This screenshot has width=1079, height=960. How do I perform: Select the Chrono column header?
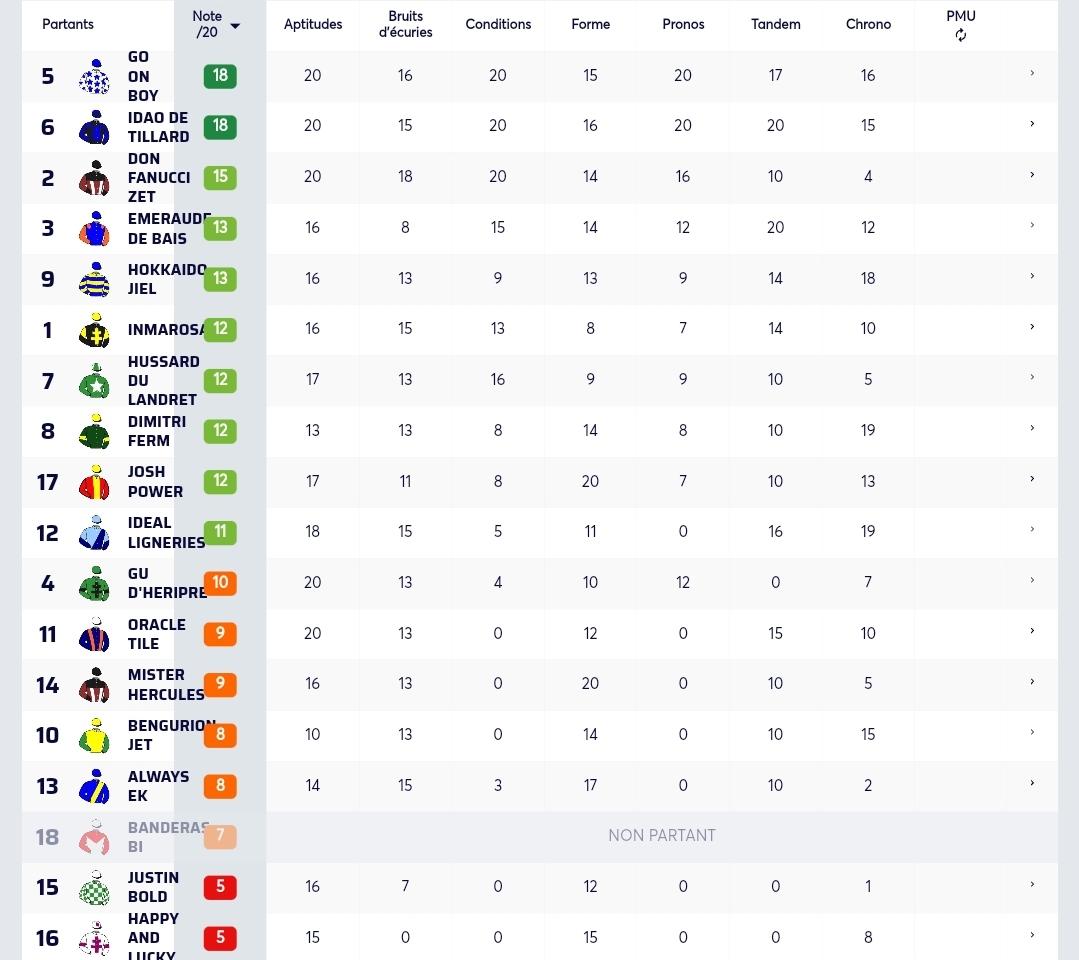(868, 24)
